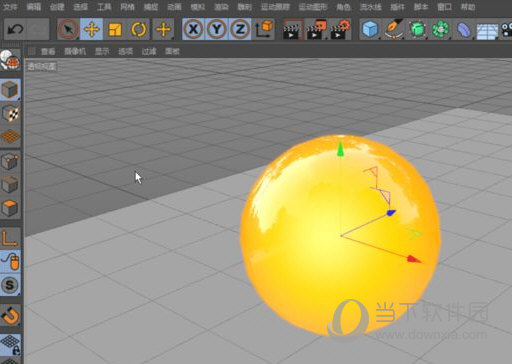
Task: Activate the Move tool
Action: (x=91, y=29)
